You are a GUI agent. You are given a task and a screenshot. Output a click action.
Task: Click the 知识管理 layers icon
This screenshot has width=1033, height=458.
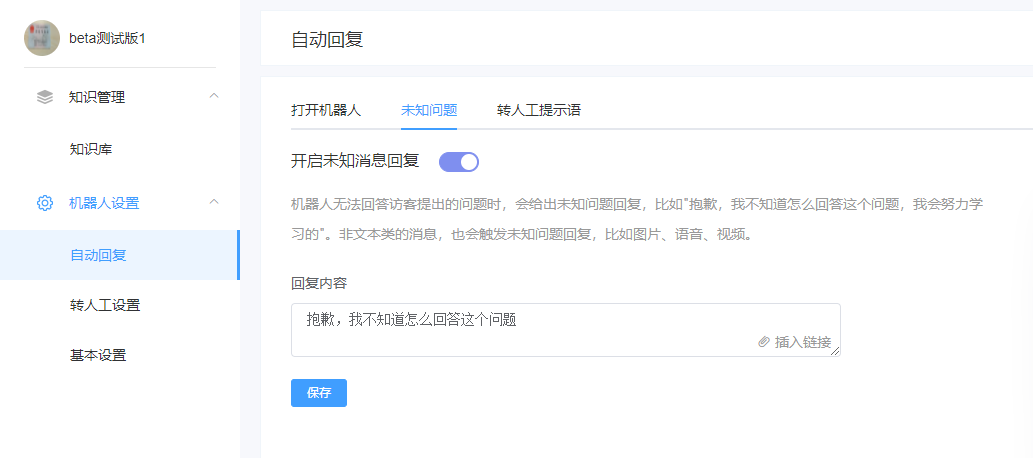click(x=45, y=97)
